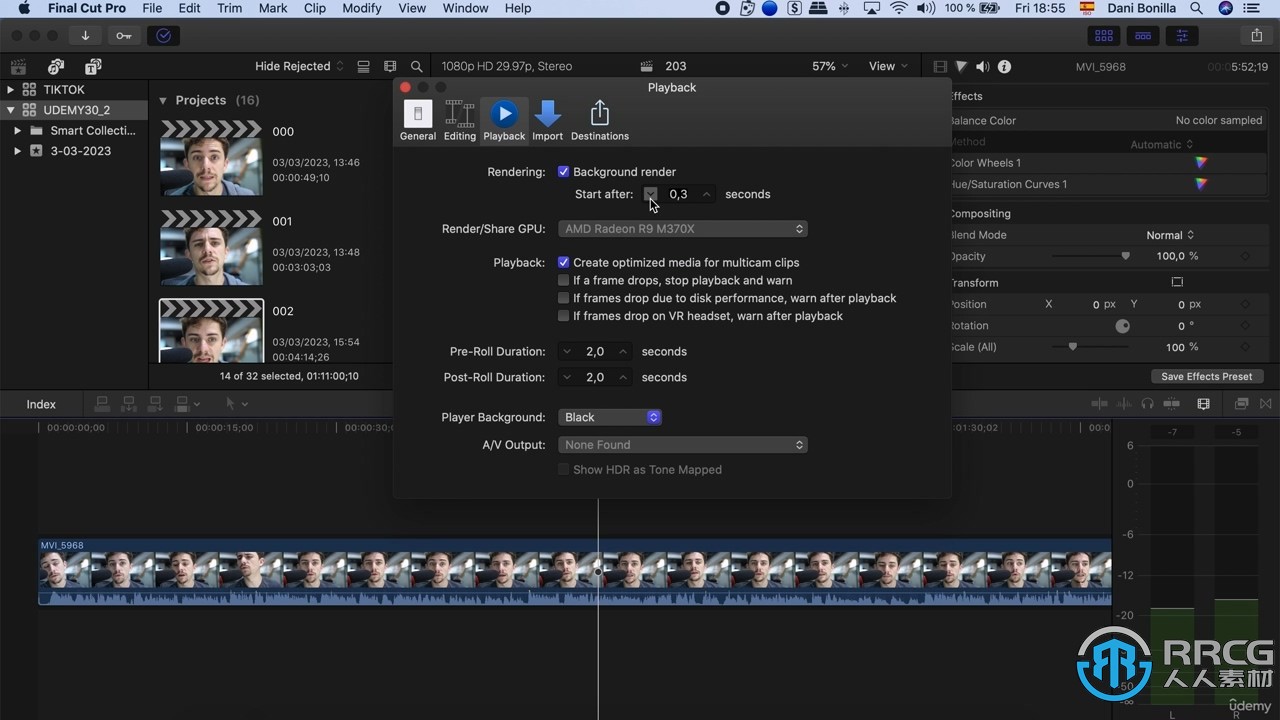This screenshot has height=720, width=1280.
Task: Increase Start after seconds stepper
Action: pos(707,194)
